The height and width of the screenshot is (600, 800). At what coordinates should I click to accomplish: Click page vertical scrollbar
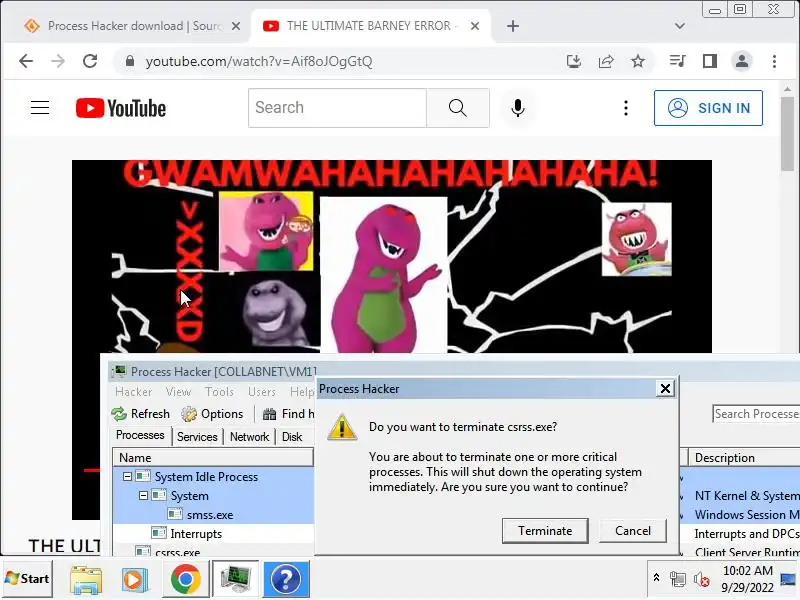tap(788, 134)
